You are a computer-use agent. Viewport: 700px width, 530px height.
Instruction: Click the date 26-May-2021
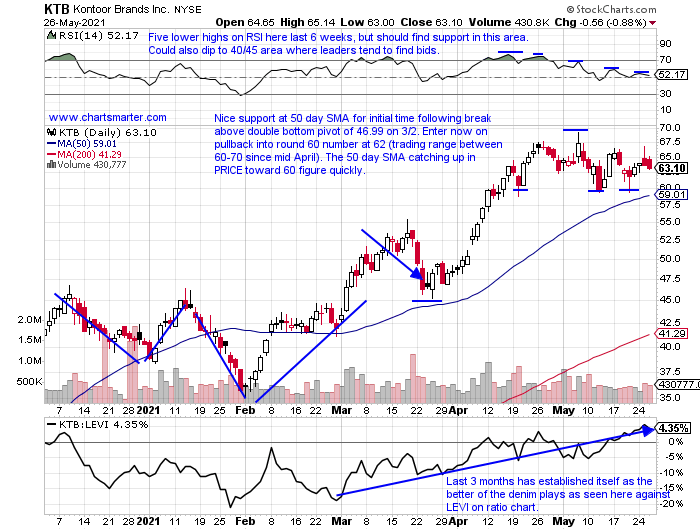pos(75,22)
